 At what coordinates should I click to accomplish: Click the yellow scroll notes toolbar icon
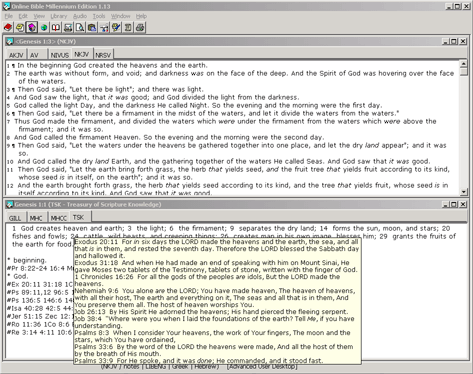pyautogui.click(x=20, y=27)
